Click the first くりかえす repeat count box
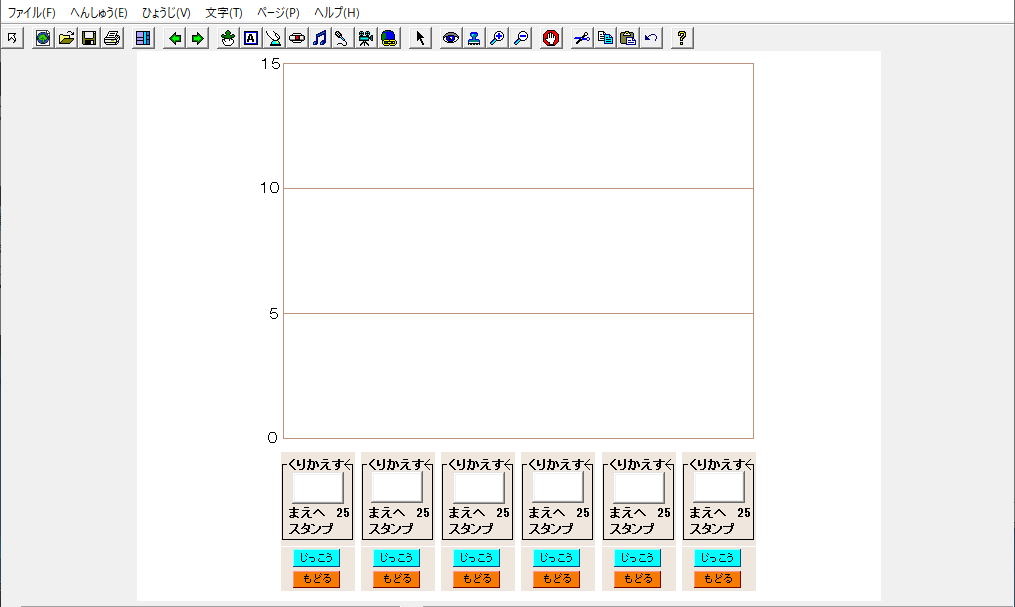The image size is (1015, 607). [317, 487]
